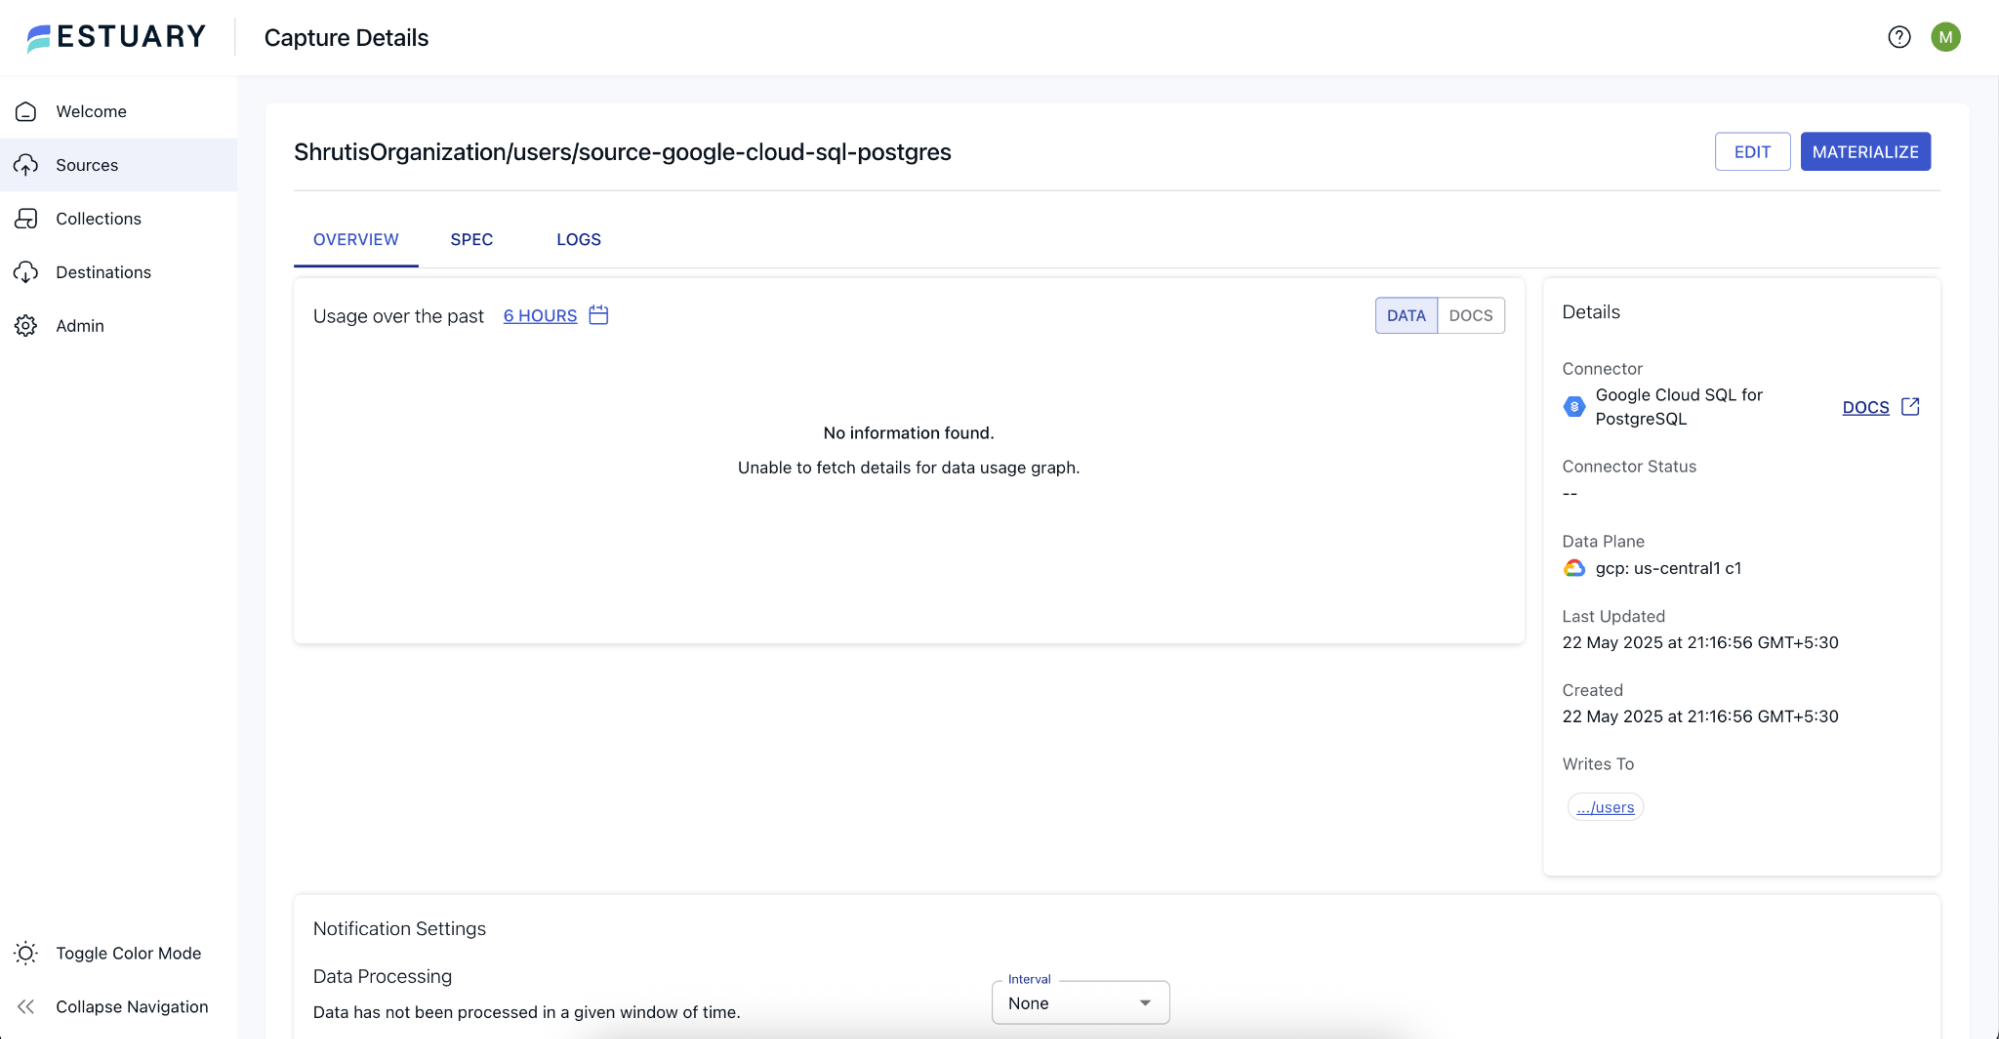This screenshot has height=1039, width=1999.
Task: Click the Collections icon in sidebar
Action: (26, 218)
